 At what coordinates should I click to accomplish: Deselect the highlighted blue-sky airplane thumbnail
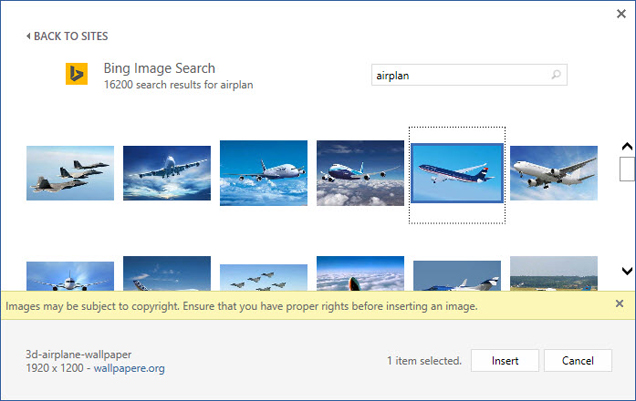click(x=457, y=173)
